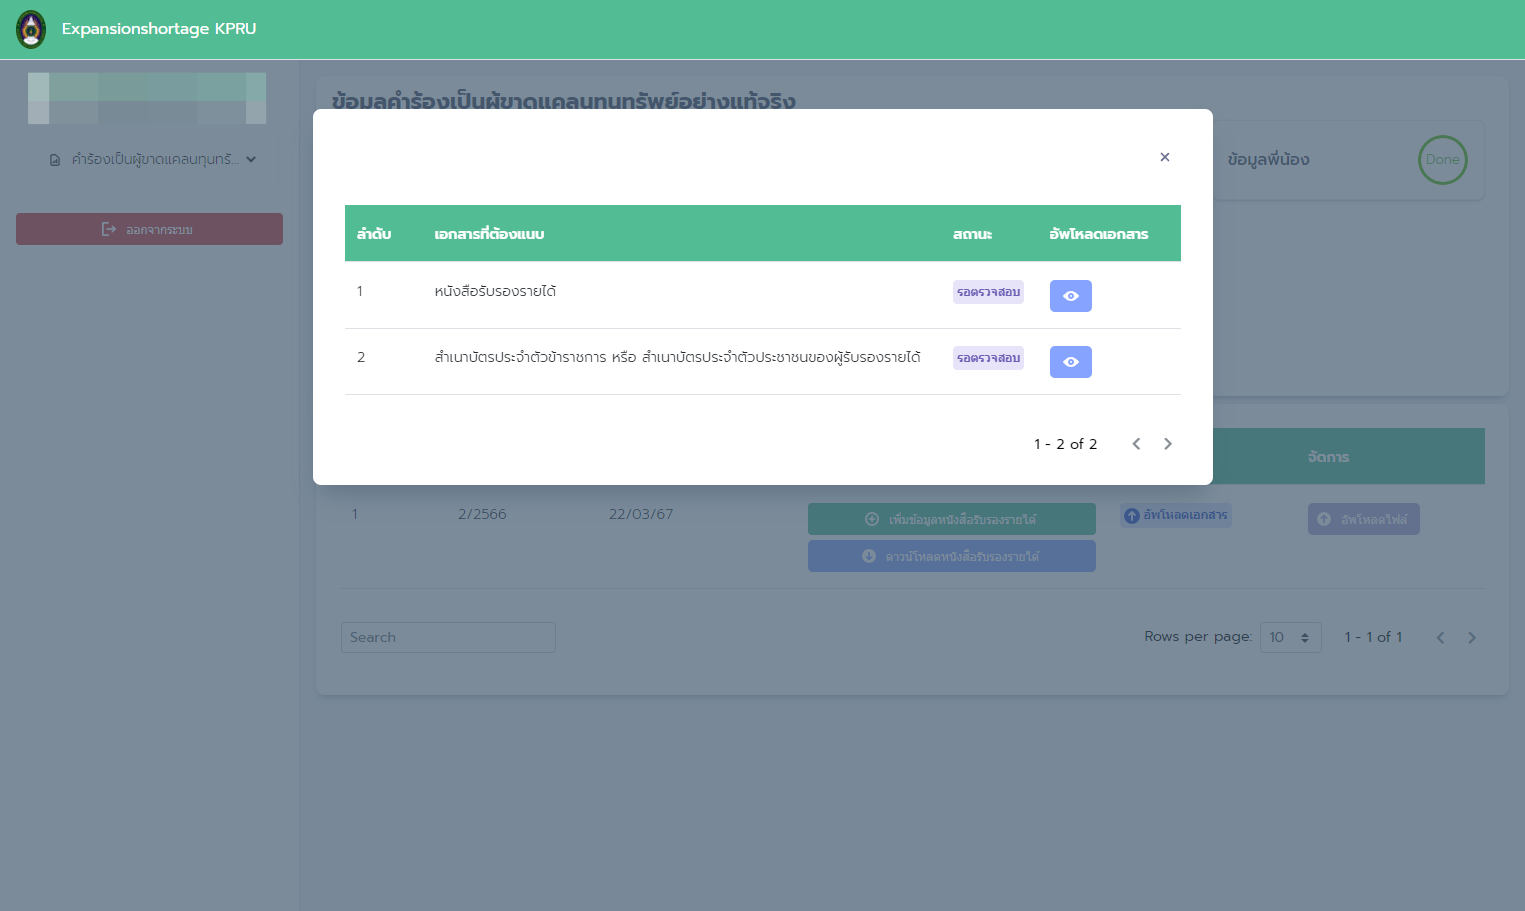Image resolution: width=1525 pixels, height=911 pixels.
Task: Select the หนังสือรับรองรายได้ document name
Action: [x=495, y=291]
